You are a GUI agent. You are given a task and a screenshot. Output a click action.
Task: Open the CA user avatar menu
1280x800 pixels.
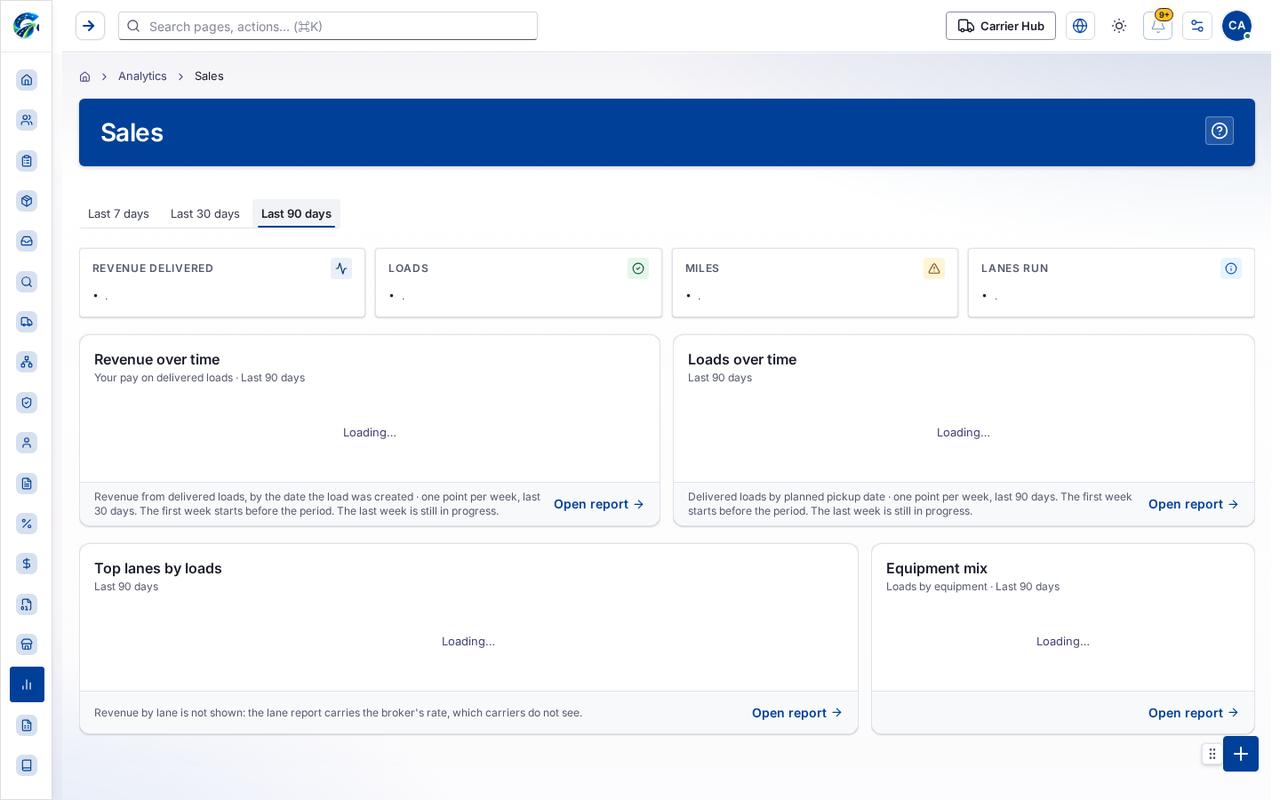[x=1237, y=26]
